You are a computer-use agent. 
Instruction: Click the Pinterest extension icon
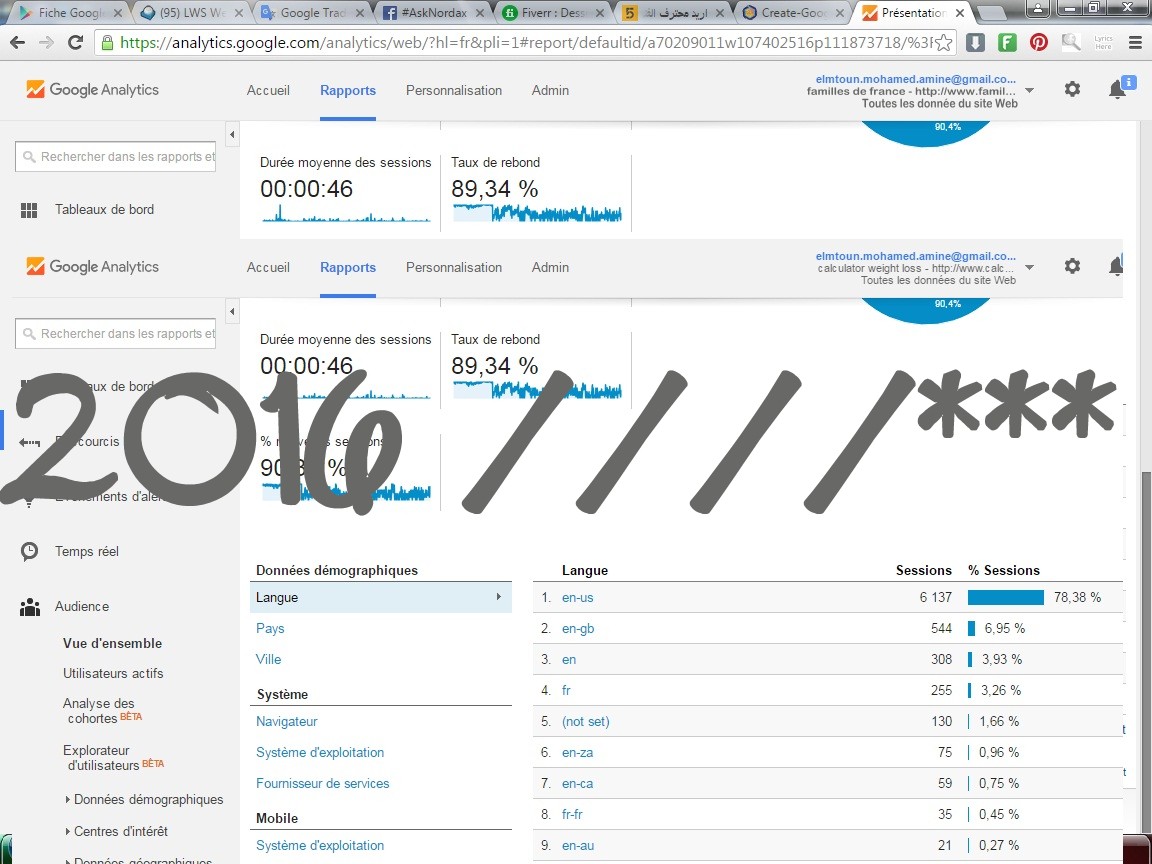pyautogui.click(x=1039, y=43)
